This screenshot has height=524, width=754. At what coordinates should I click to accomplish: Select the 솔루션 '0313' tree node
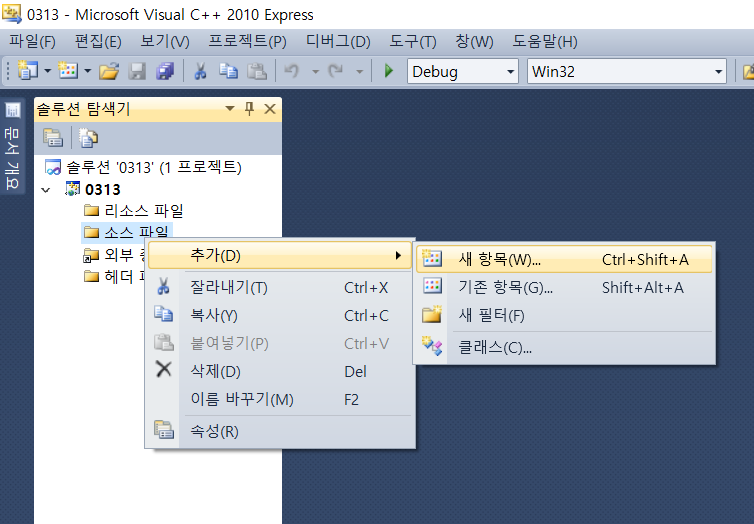[154, 167]
